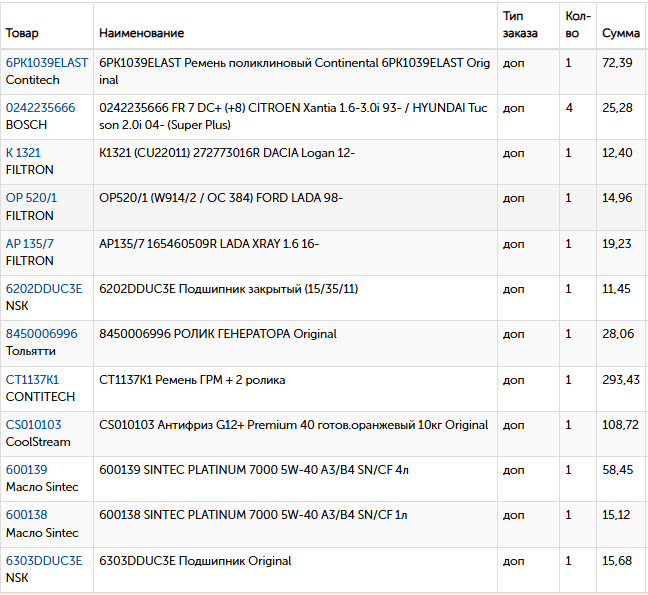Click the 'Ремень ГРМ + 2 ролика' description
Screen dimensions: 648x595
(x=192, y=380)
